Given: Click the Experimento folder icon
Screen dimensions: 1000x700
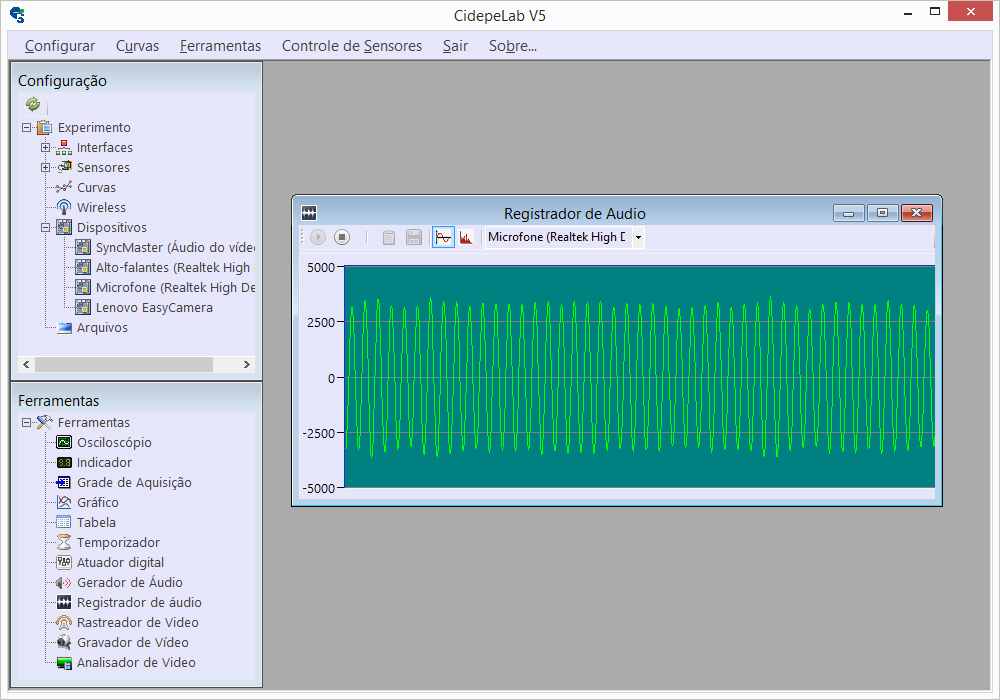Looking at the screenshot, I should [x=44, y=128].
